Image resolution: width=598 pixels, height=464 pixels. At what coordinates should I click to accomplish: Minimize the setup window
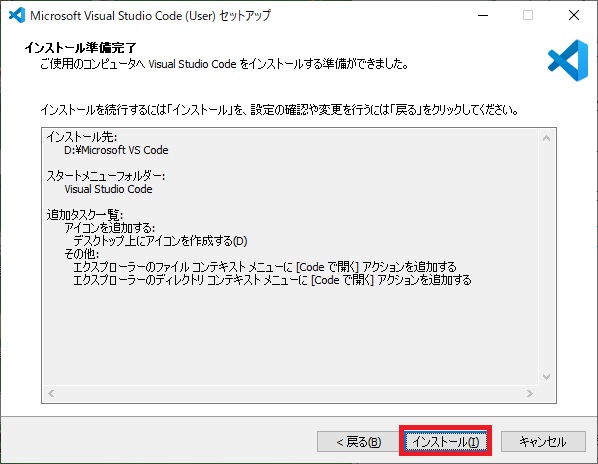[483, 15]
